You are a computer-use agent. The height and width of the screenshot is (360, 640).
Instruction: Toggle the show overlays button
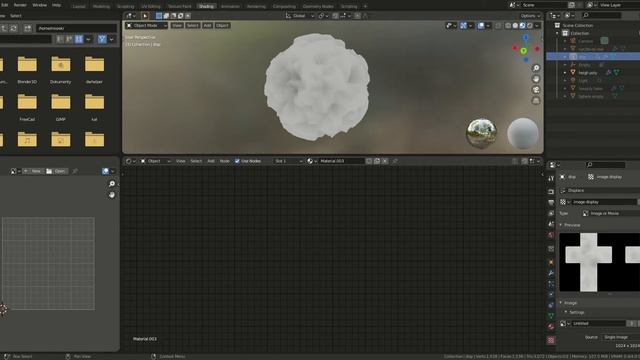click(x=481, y=25)
